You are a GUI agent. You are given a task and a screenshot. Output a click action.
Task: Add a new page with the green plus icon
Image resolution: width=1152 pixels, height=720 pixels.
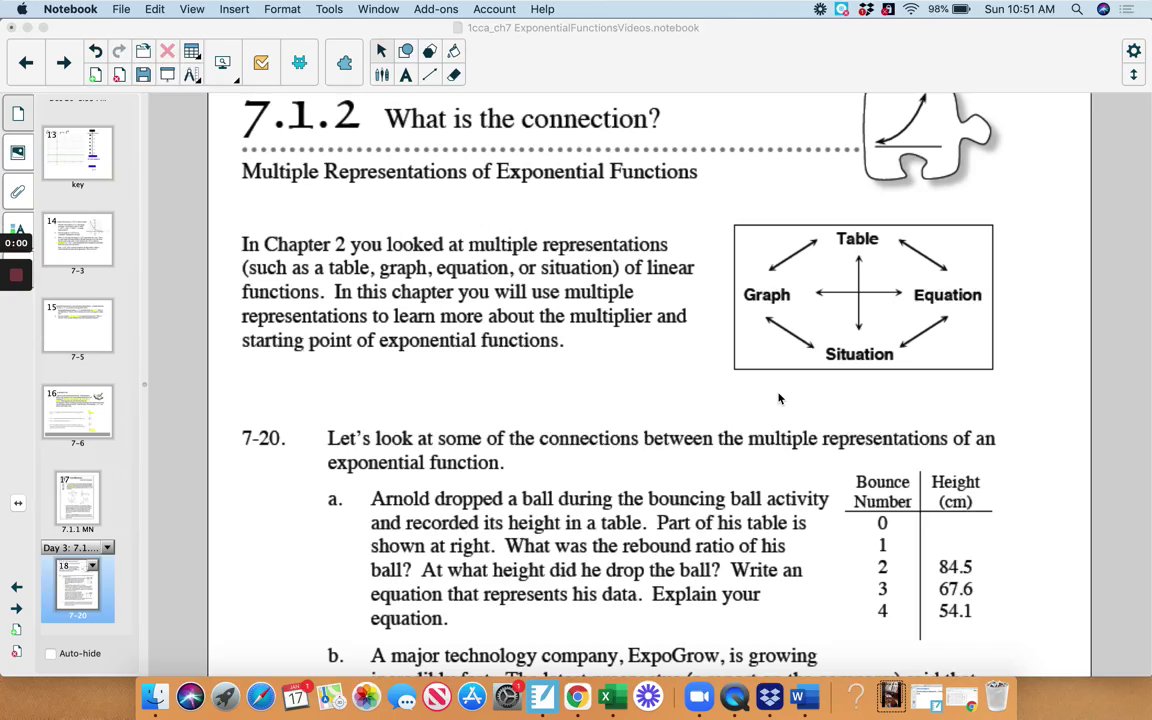click(95, 75)
